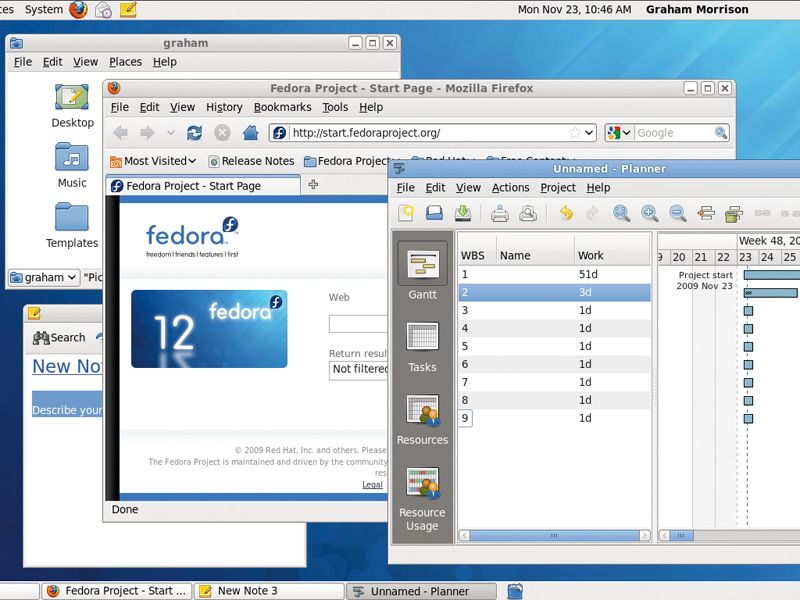Click the Legal link on Fedora page
This screenshot has height=600, width=800.
372,485
